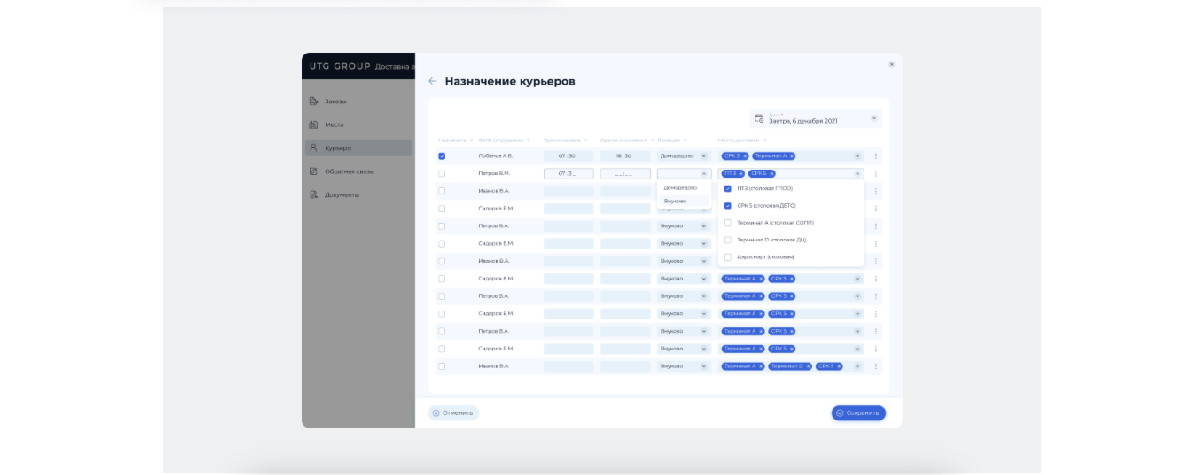The width and height of the screenshot is (1200, 475).
Task: Select the name Лебедев А.В.
Action: [x=495, y=156]
